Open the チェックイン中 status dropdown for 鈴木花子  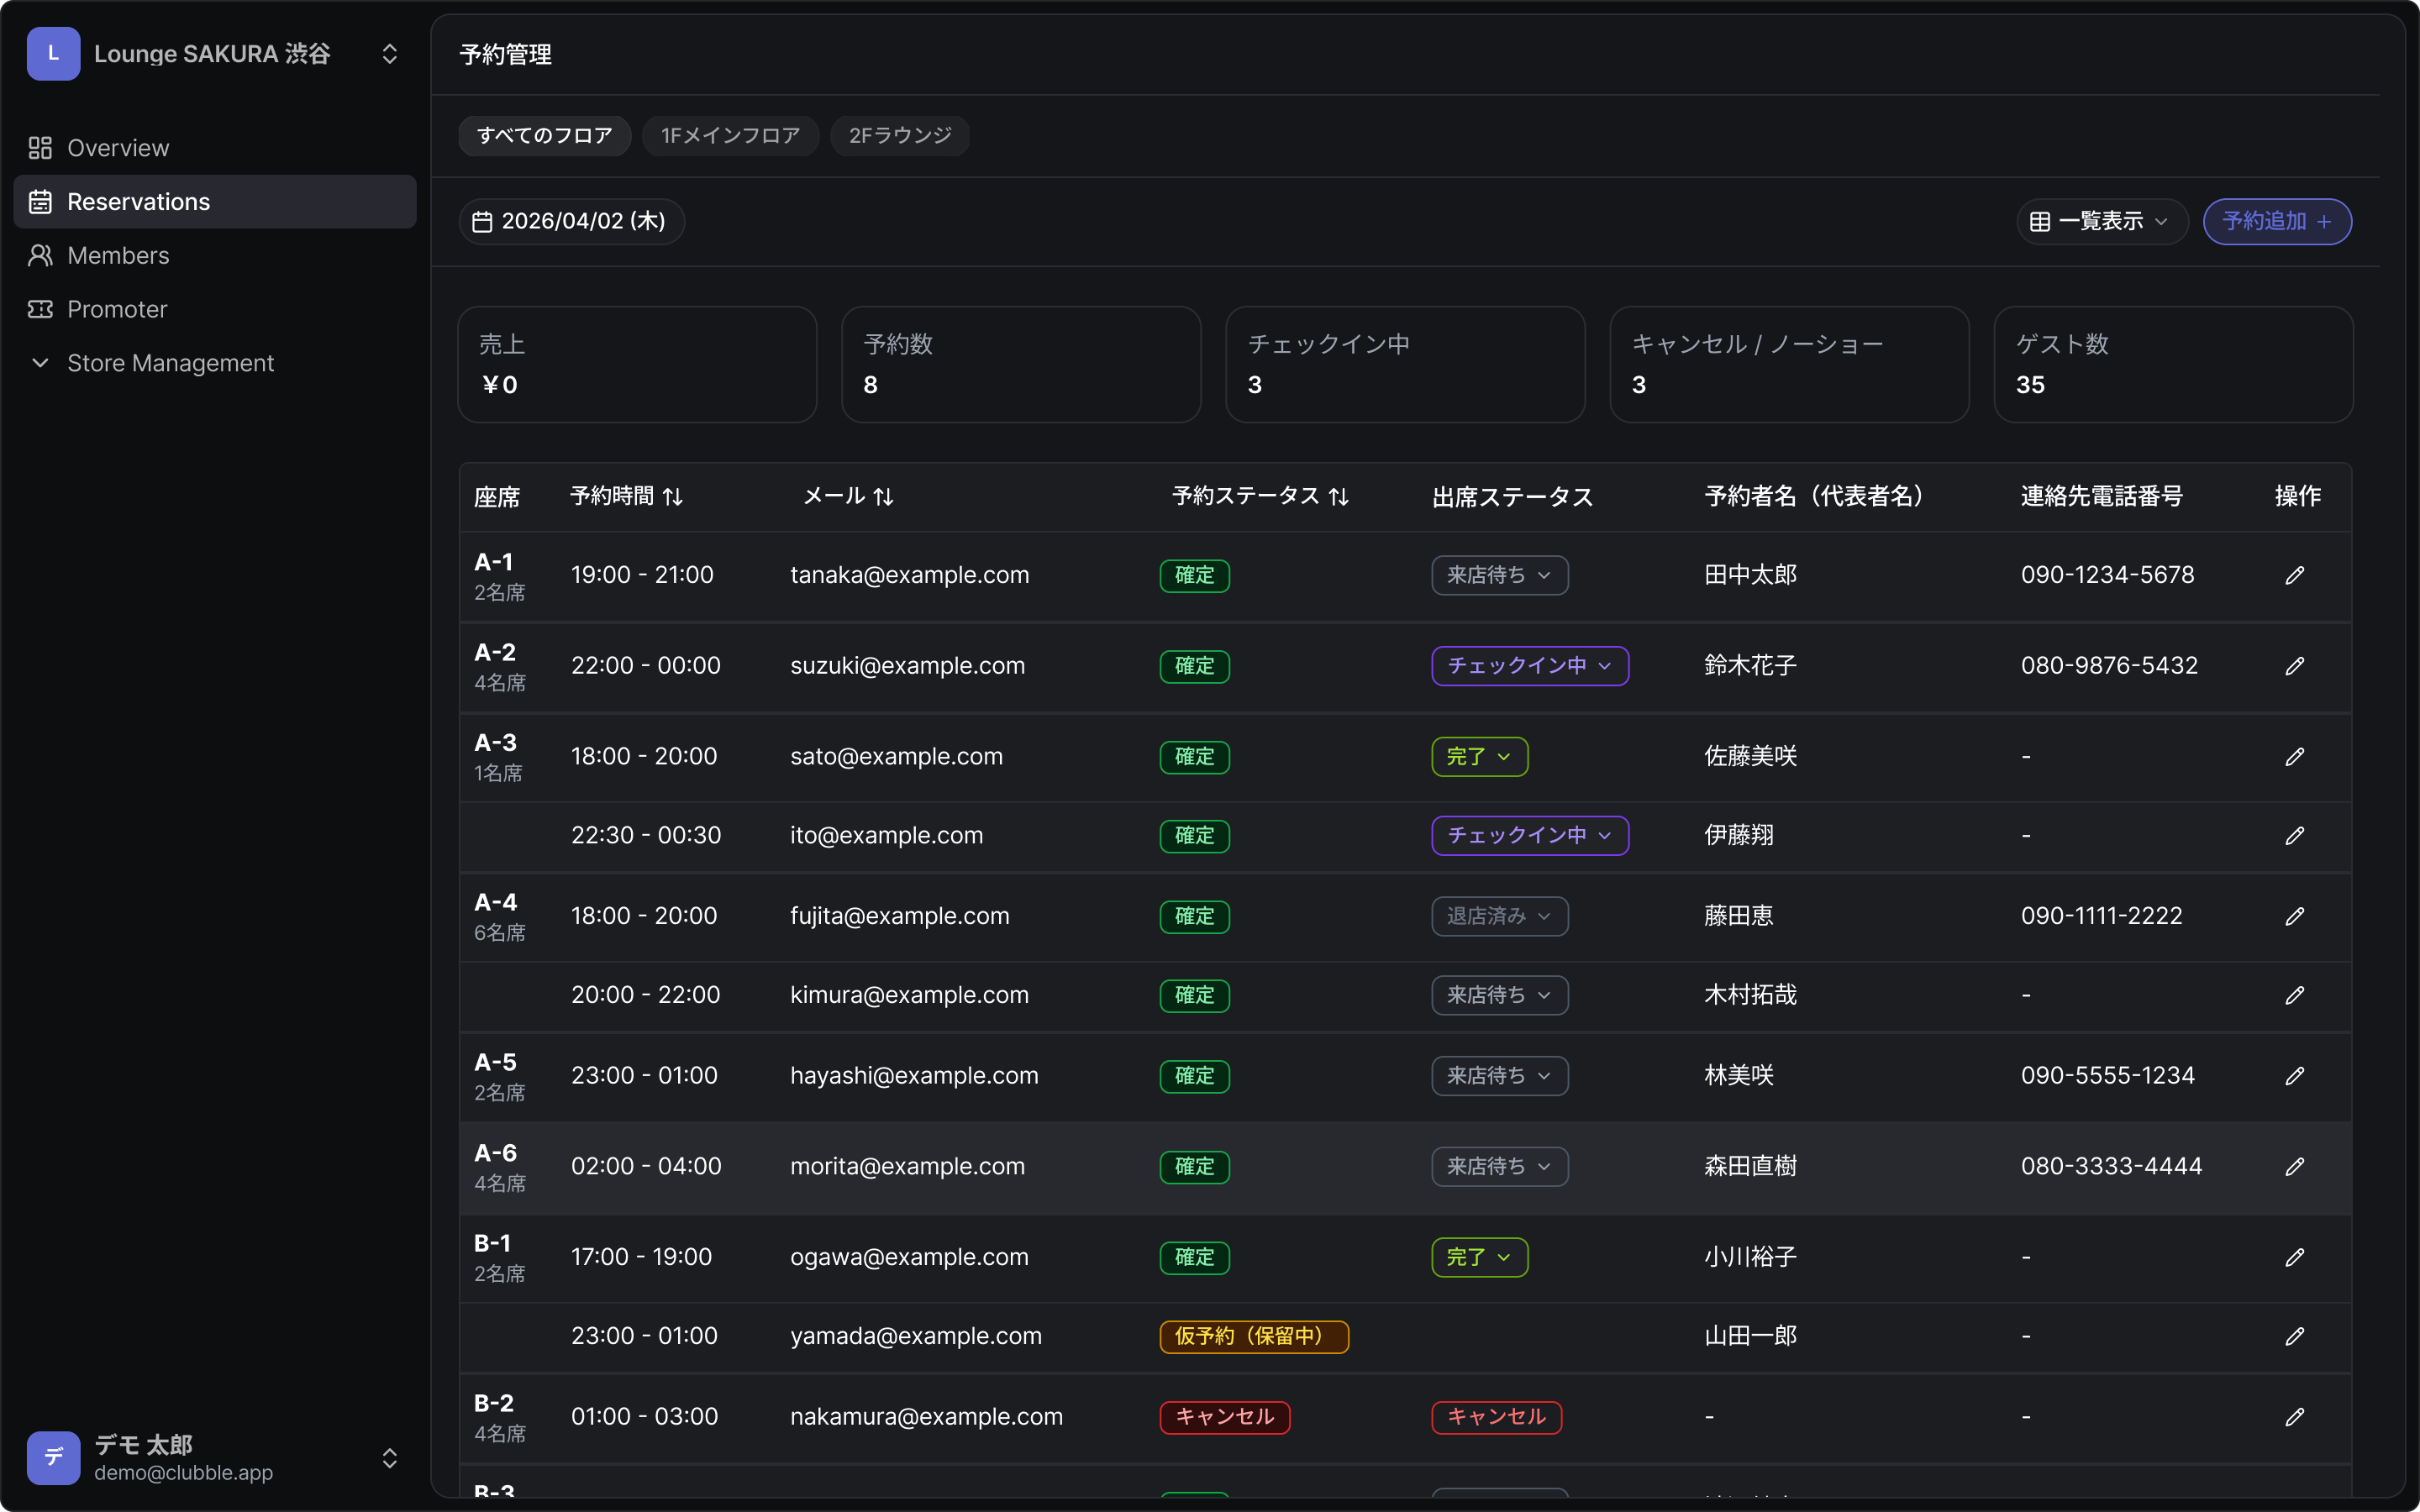1529,666
